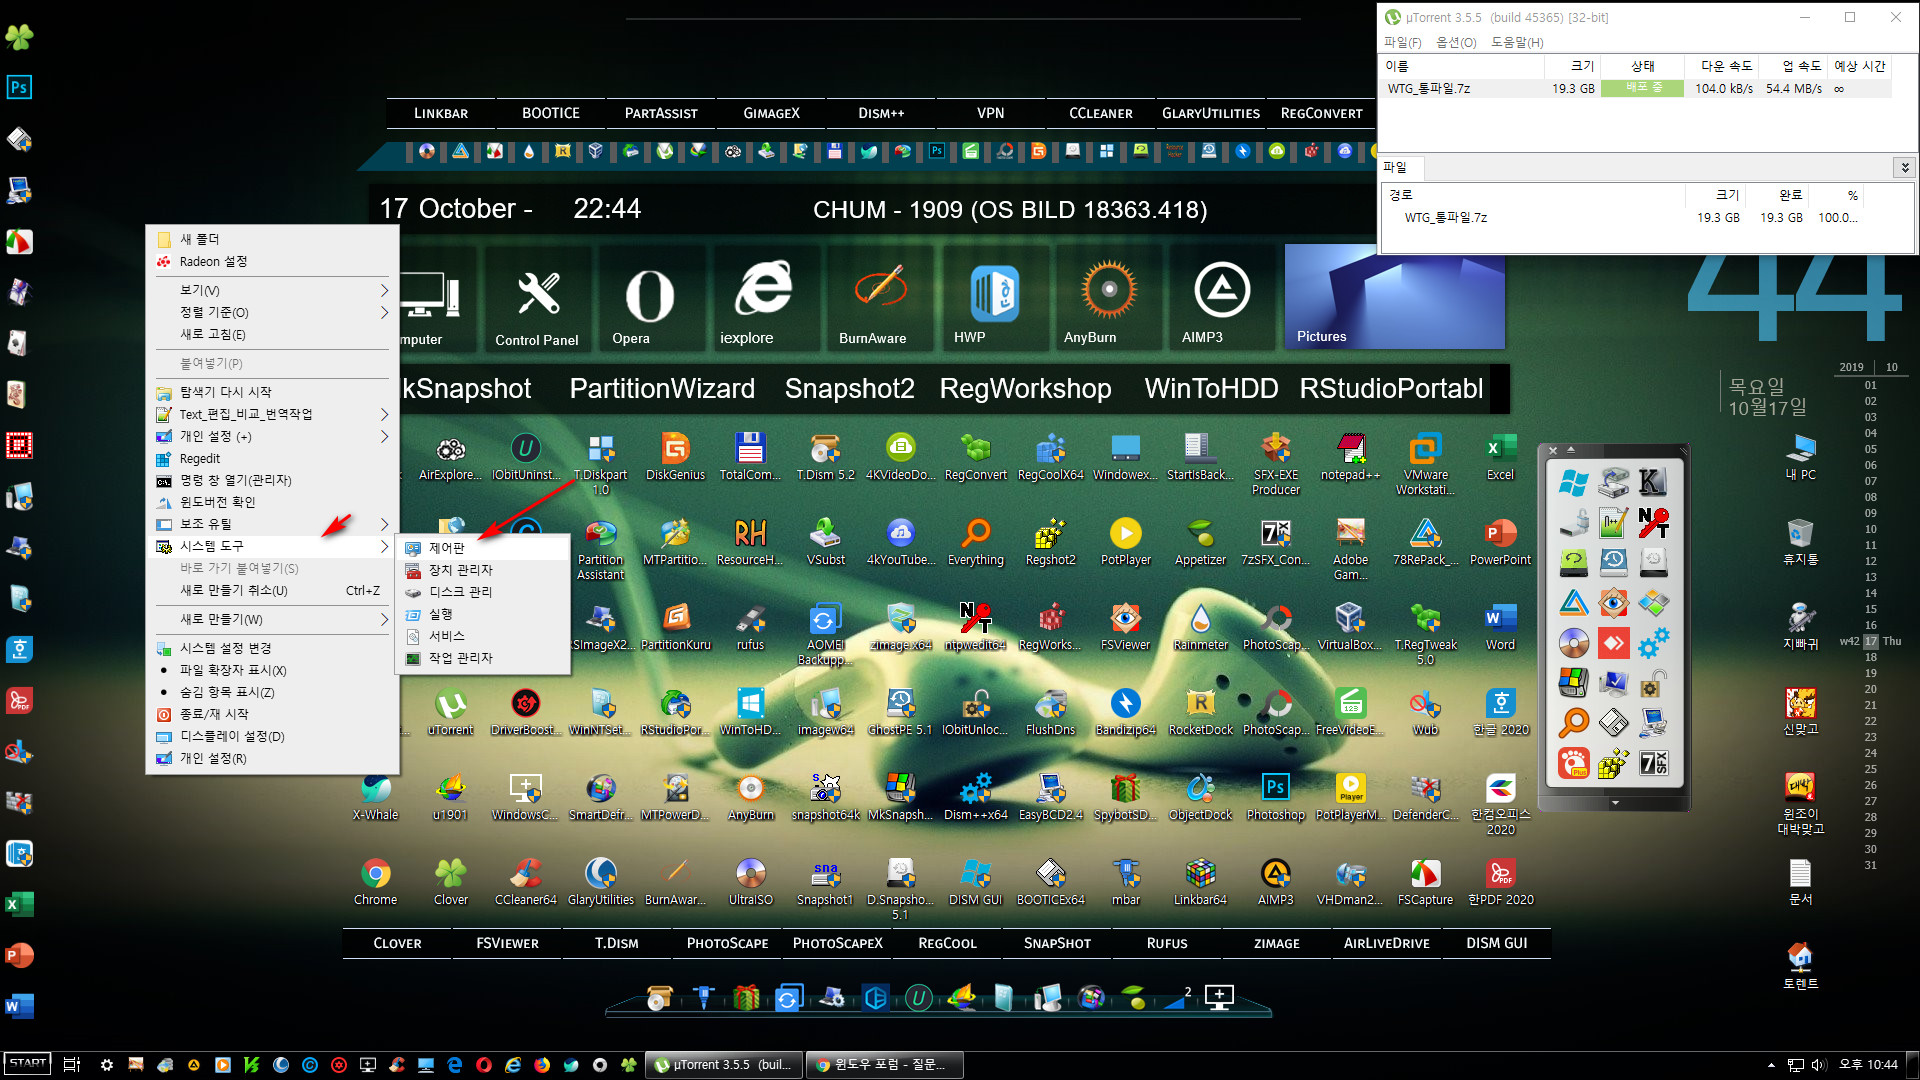1920x1080 pixels.
Task: Open the VMware Workstation icon
Action: tap(1425, 464)
